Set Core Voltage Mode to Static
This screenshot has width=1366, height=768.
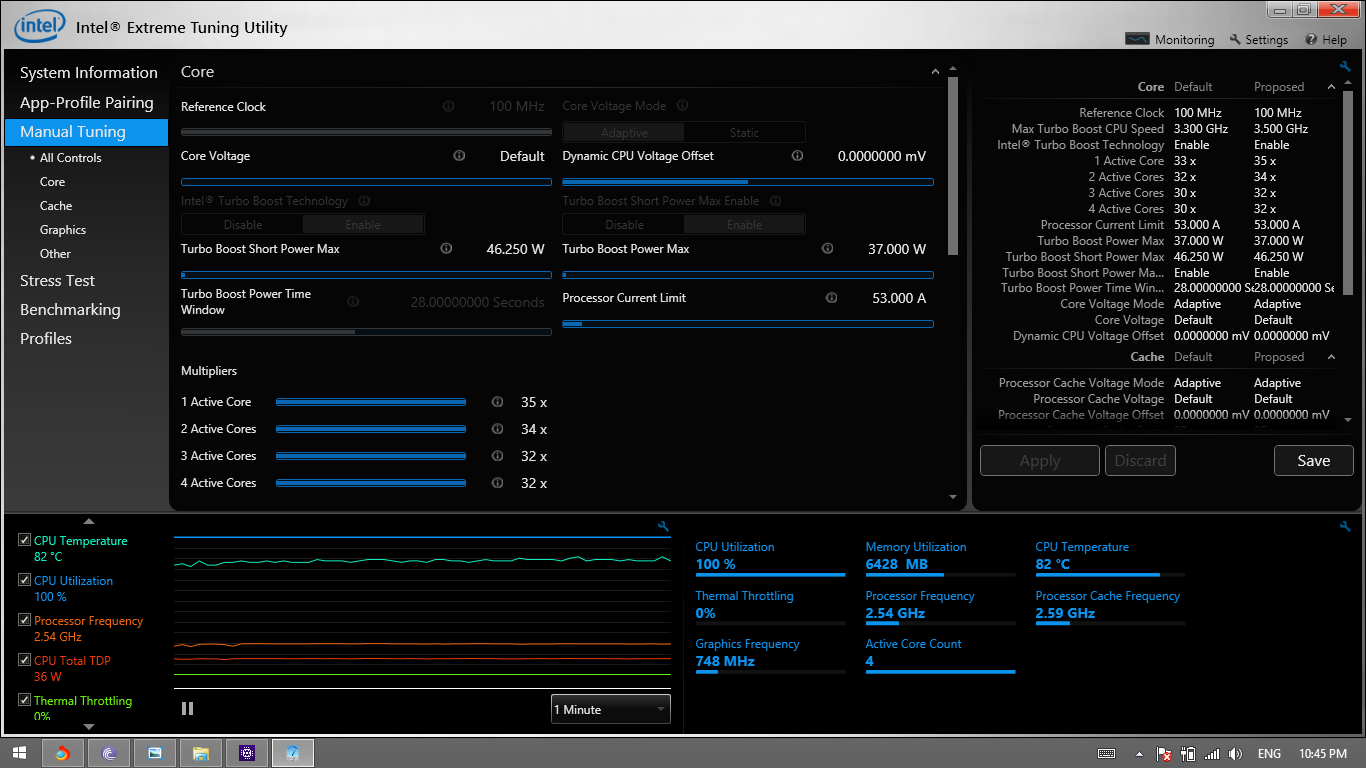coord(745,132)
